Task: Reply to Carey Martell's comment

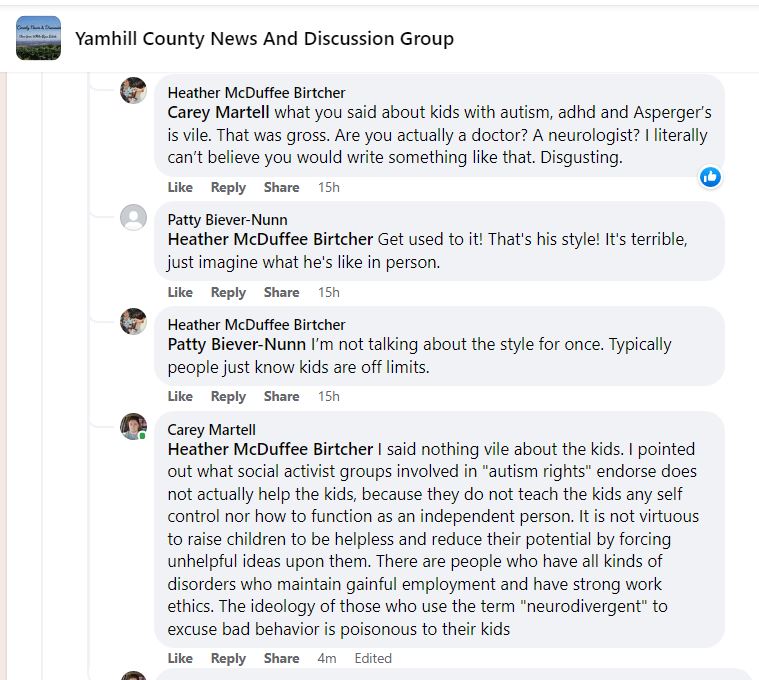Action: pyautogui.click(x=228, y=658)
